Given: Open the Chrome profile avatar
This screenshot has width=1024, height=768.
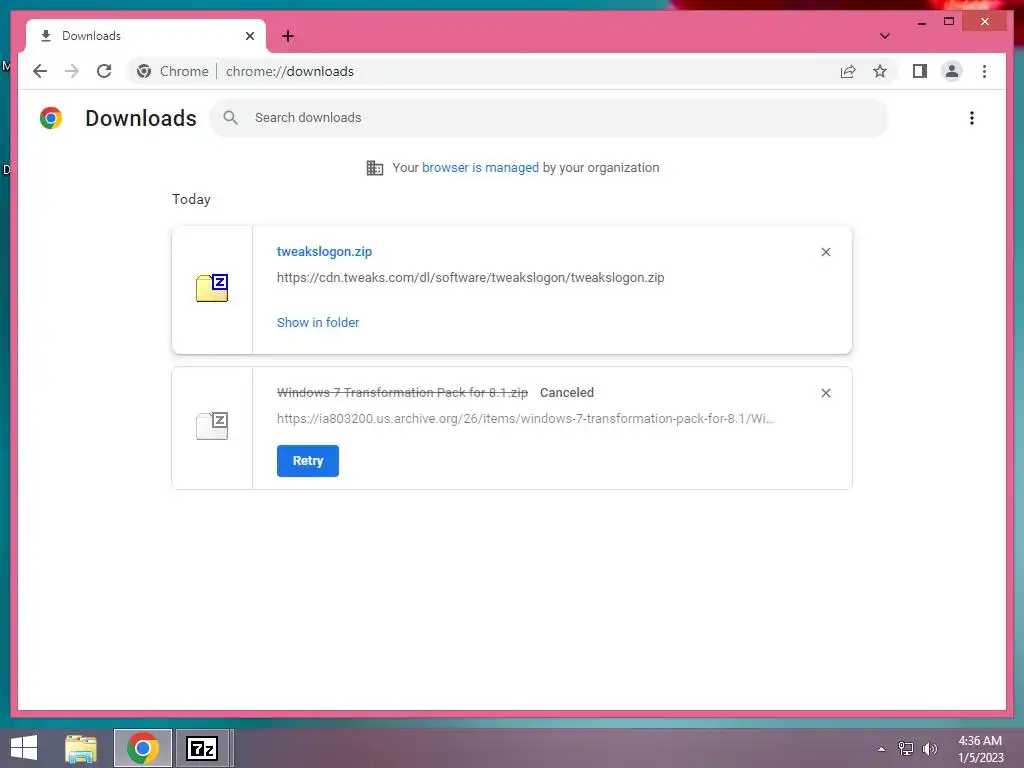Looking at the screenshot, I should 952,71.
